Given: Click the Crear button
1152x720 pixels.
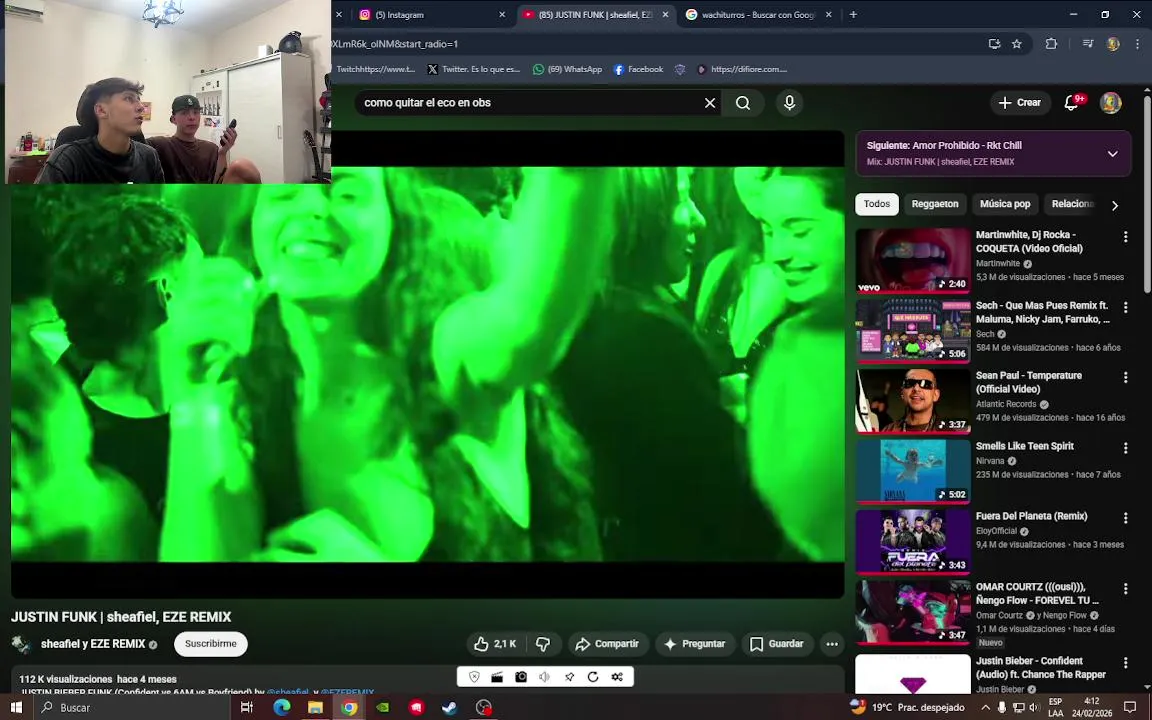Looking at the screenshot, I should [1020, 103].
